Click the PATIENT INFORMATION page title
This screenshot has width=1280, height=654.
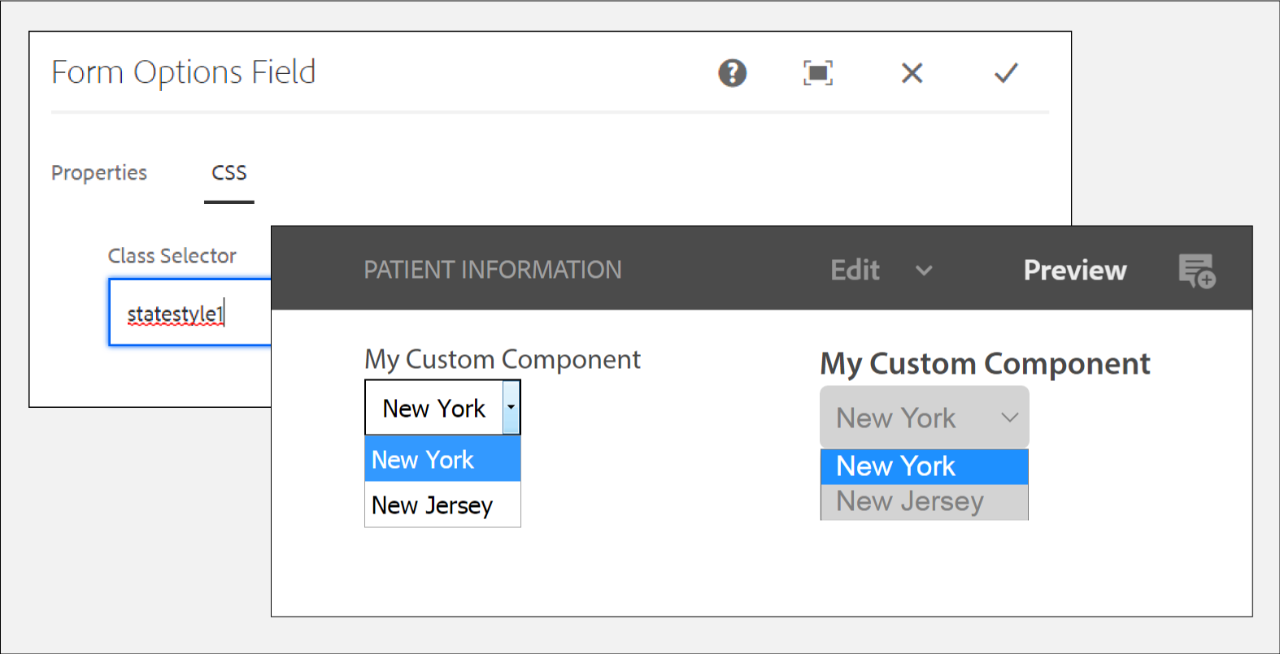[492, 270]
